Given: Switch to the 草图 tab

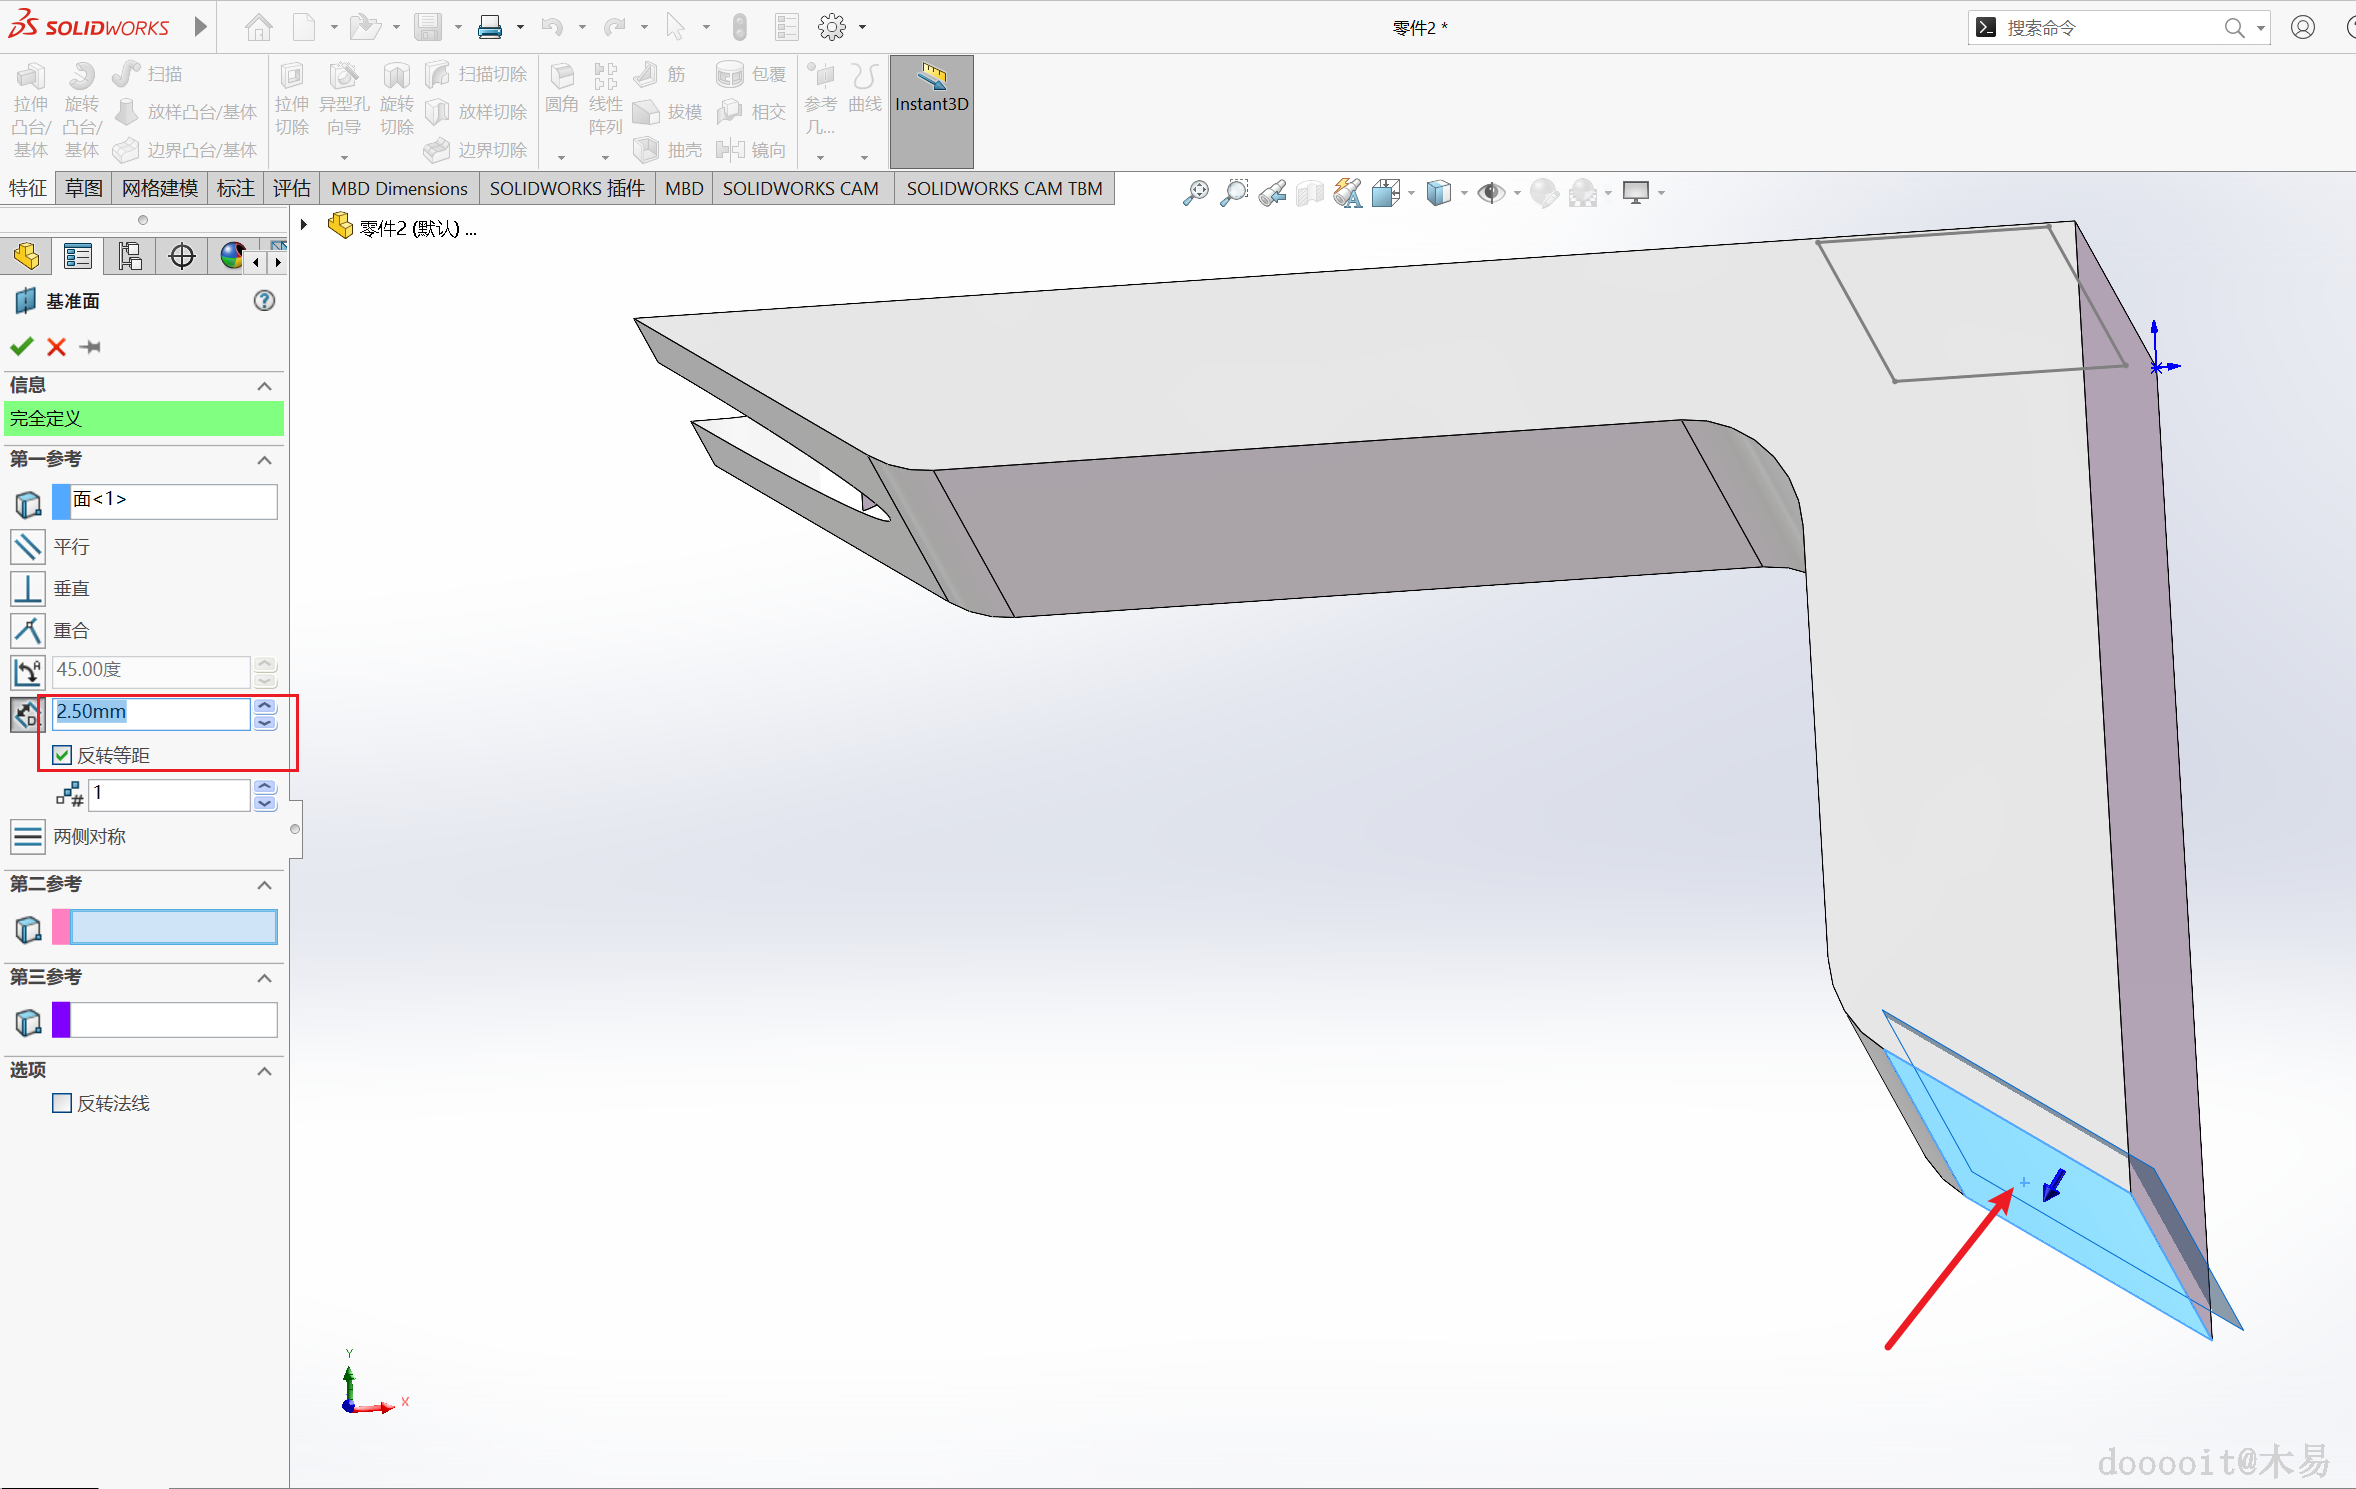Looking at the screenshot, I should [84, 189].
